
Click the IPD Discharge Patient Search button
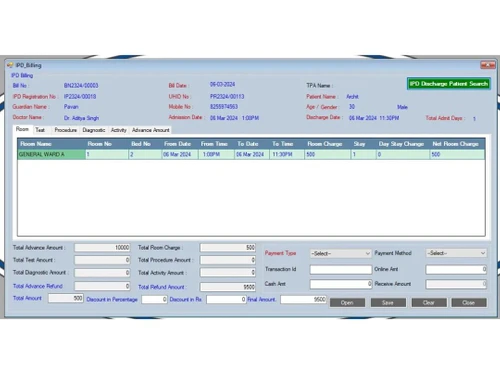tap(449, 84)
